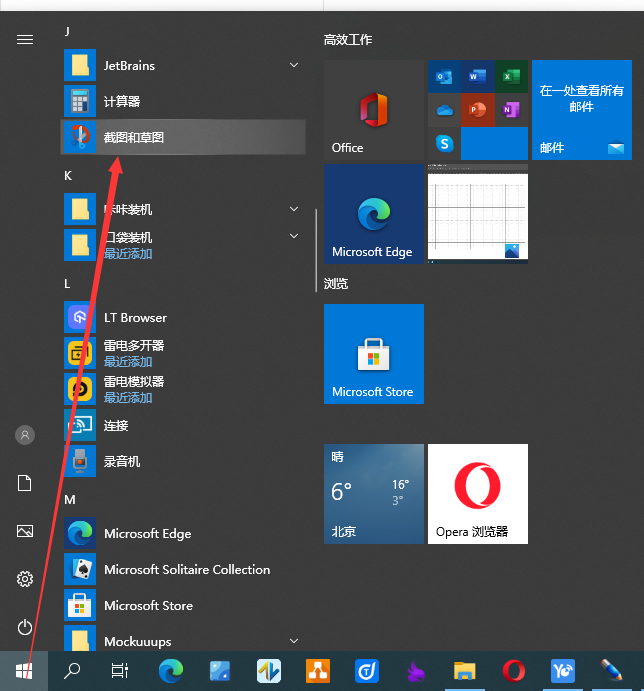644x691 pixels.
Task: Expand the JetBrains folder chevron
Action: 294,65
